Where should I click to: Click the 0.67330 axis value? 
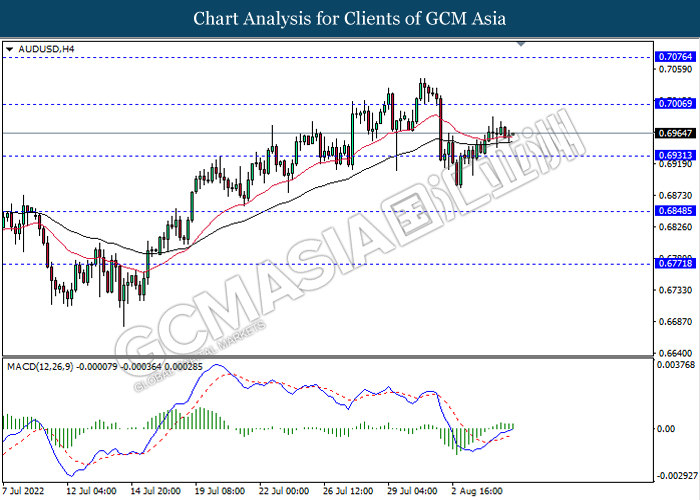[x=675, y=290]
